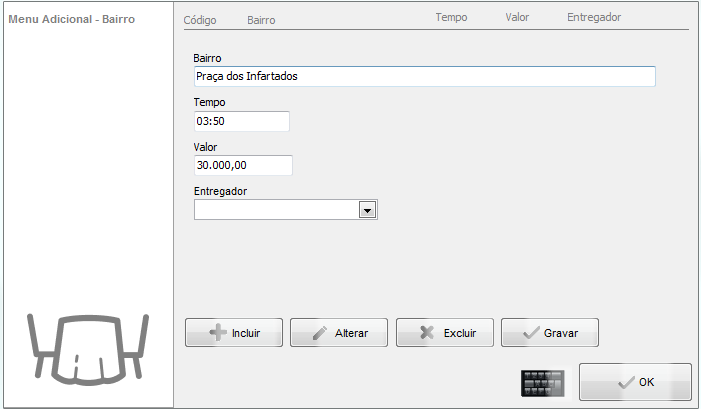Click the Tempo column header
Viewport: 701px width, 409px height.
[x=451, y=17]
